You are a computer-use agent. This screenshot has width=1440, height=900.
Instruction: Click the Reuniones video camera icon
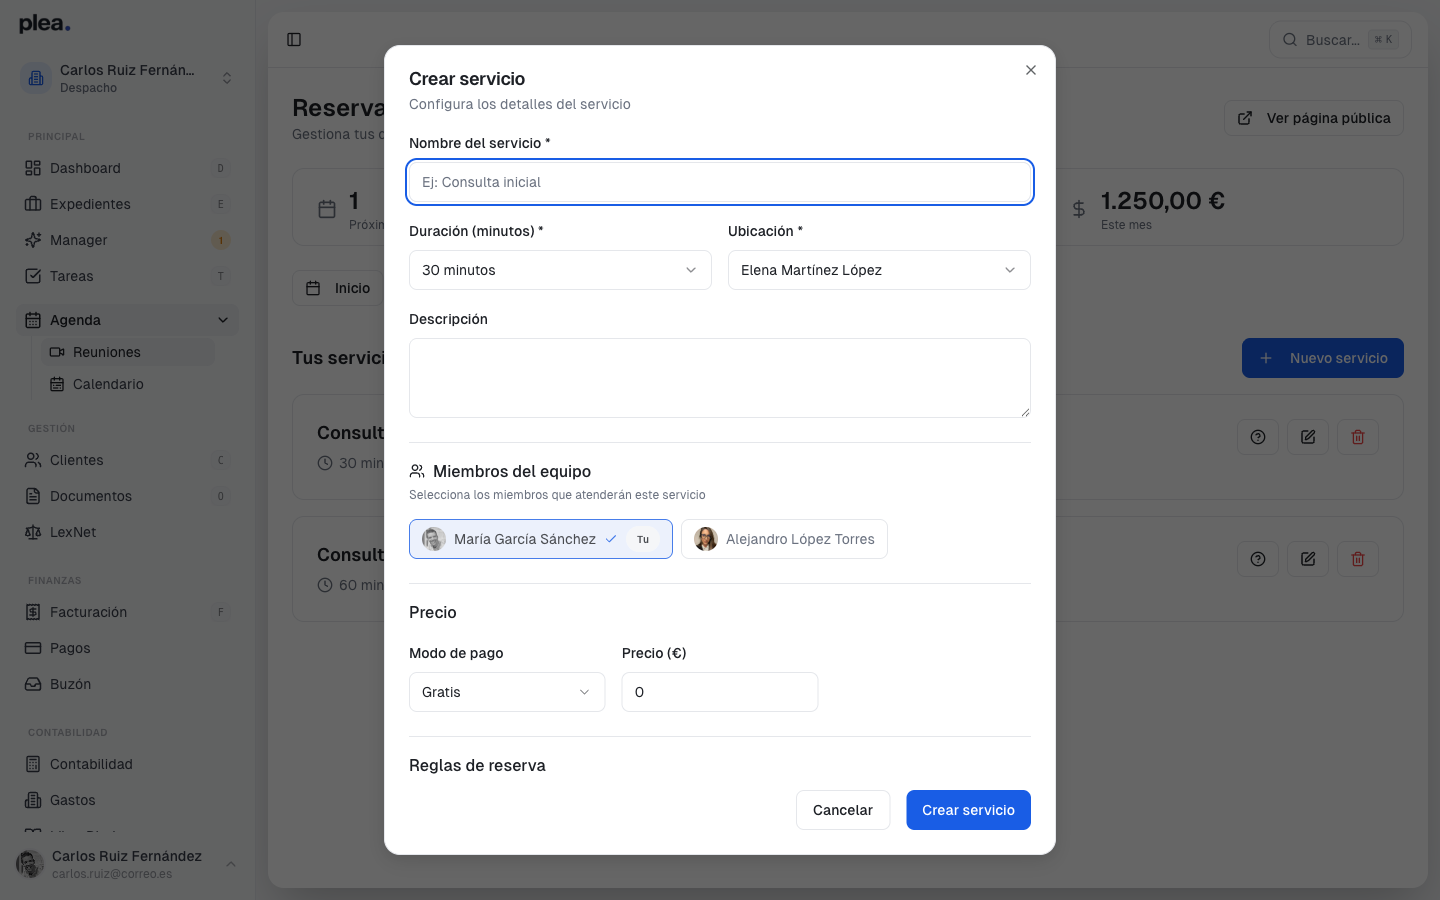(x=57, y=352)
